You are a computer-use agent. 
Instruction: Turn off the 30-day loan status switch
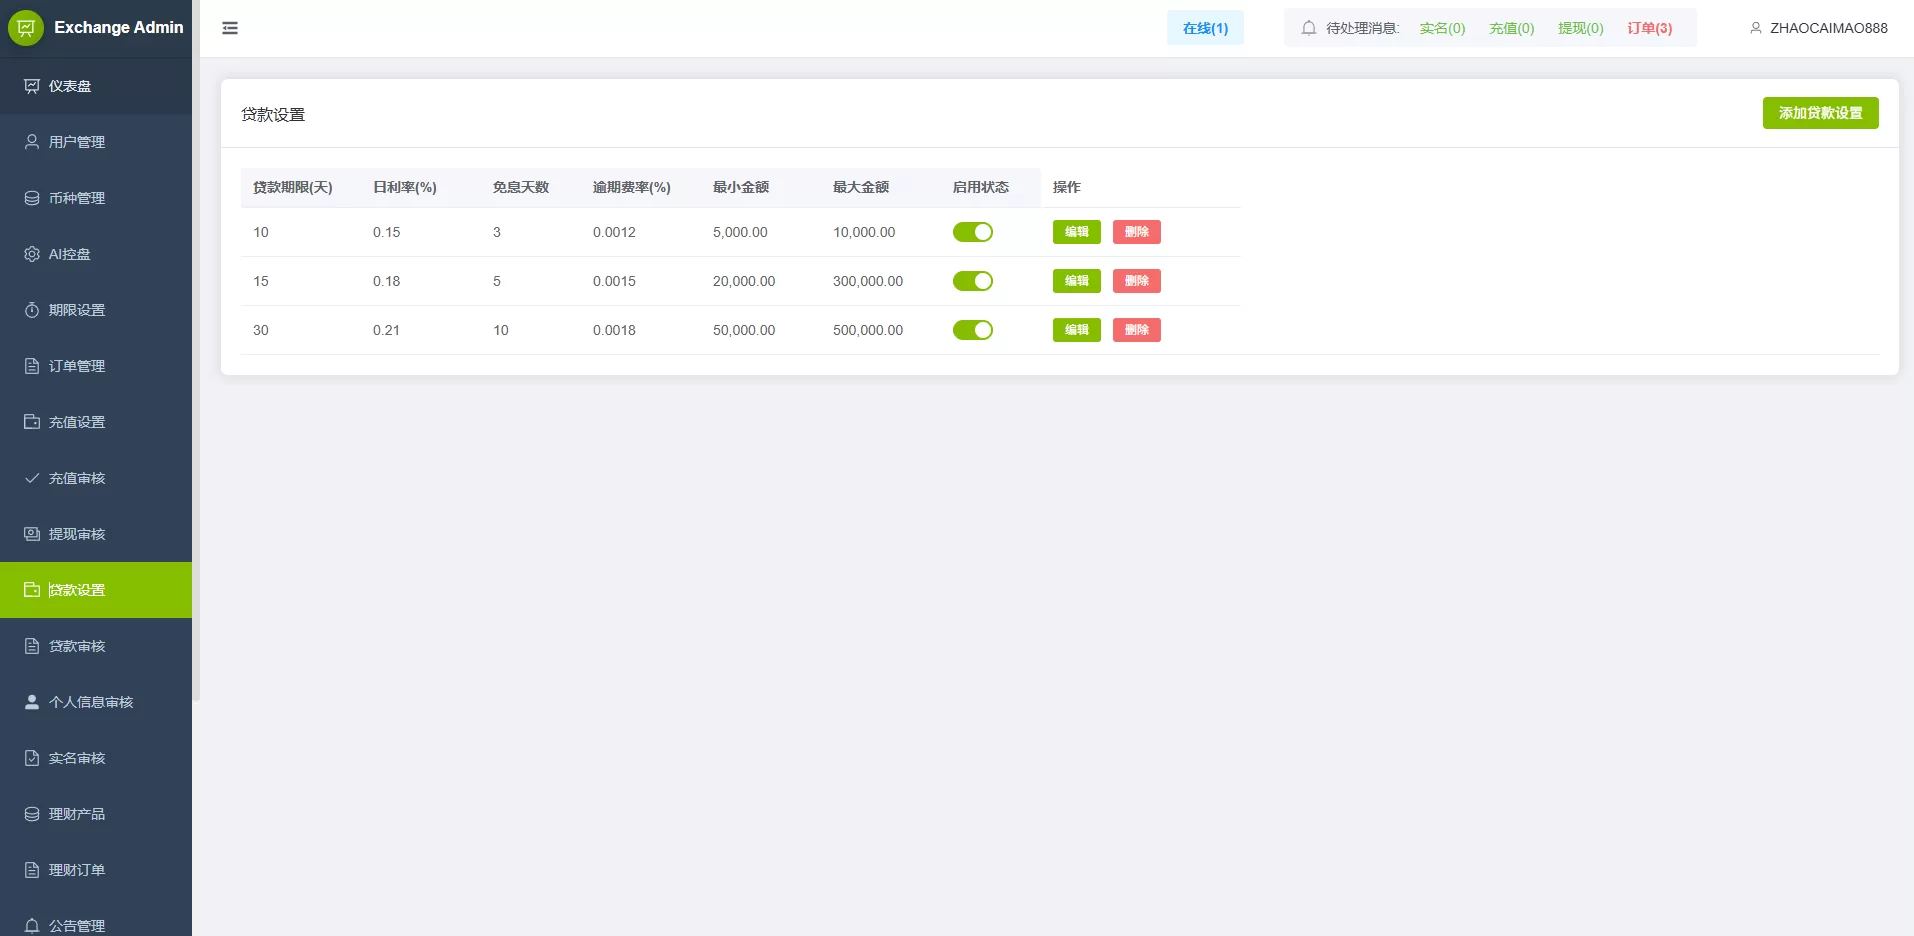[x=972, y=330]
